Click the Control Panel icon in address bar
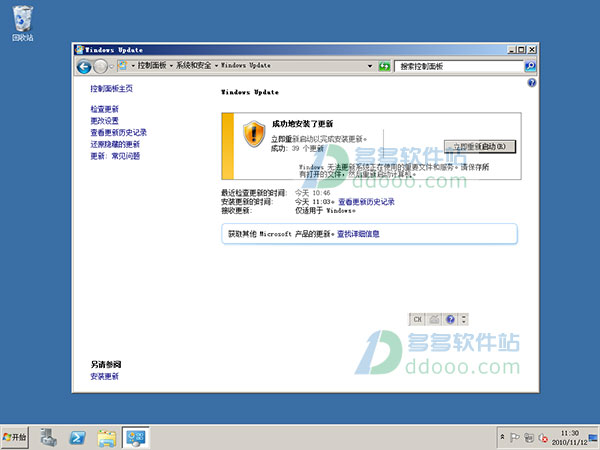This screenshot has height=450, width=600. [122, 66]
